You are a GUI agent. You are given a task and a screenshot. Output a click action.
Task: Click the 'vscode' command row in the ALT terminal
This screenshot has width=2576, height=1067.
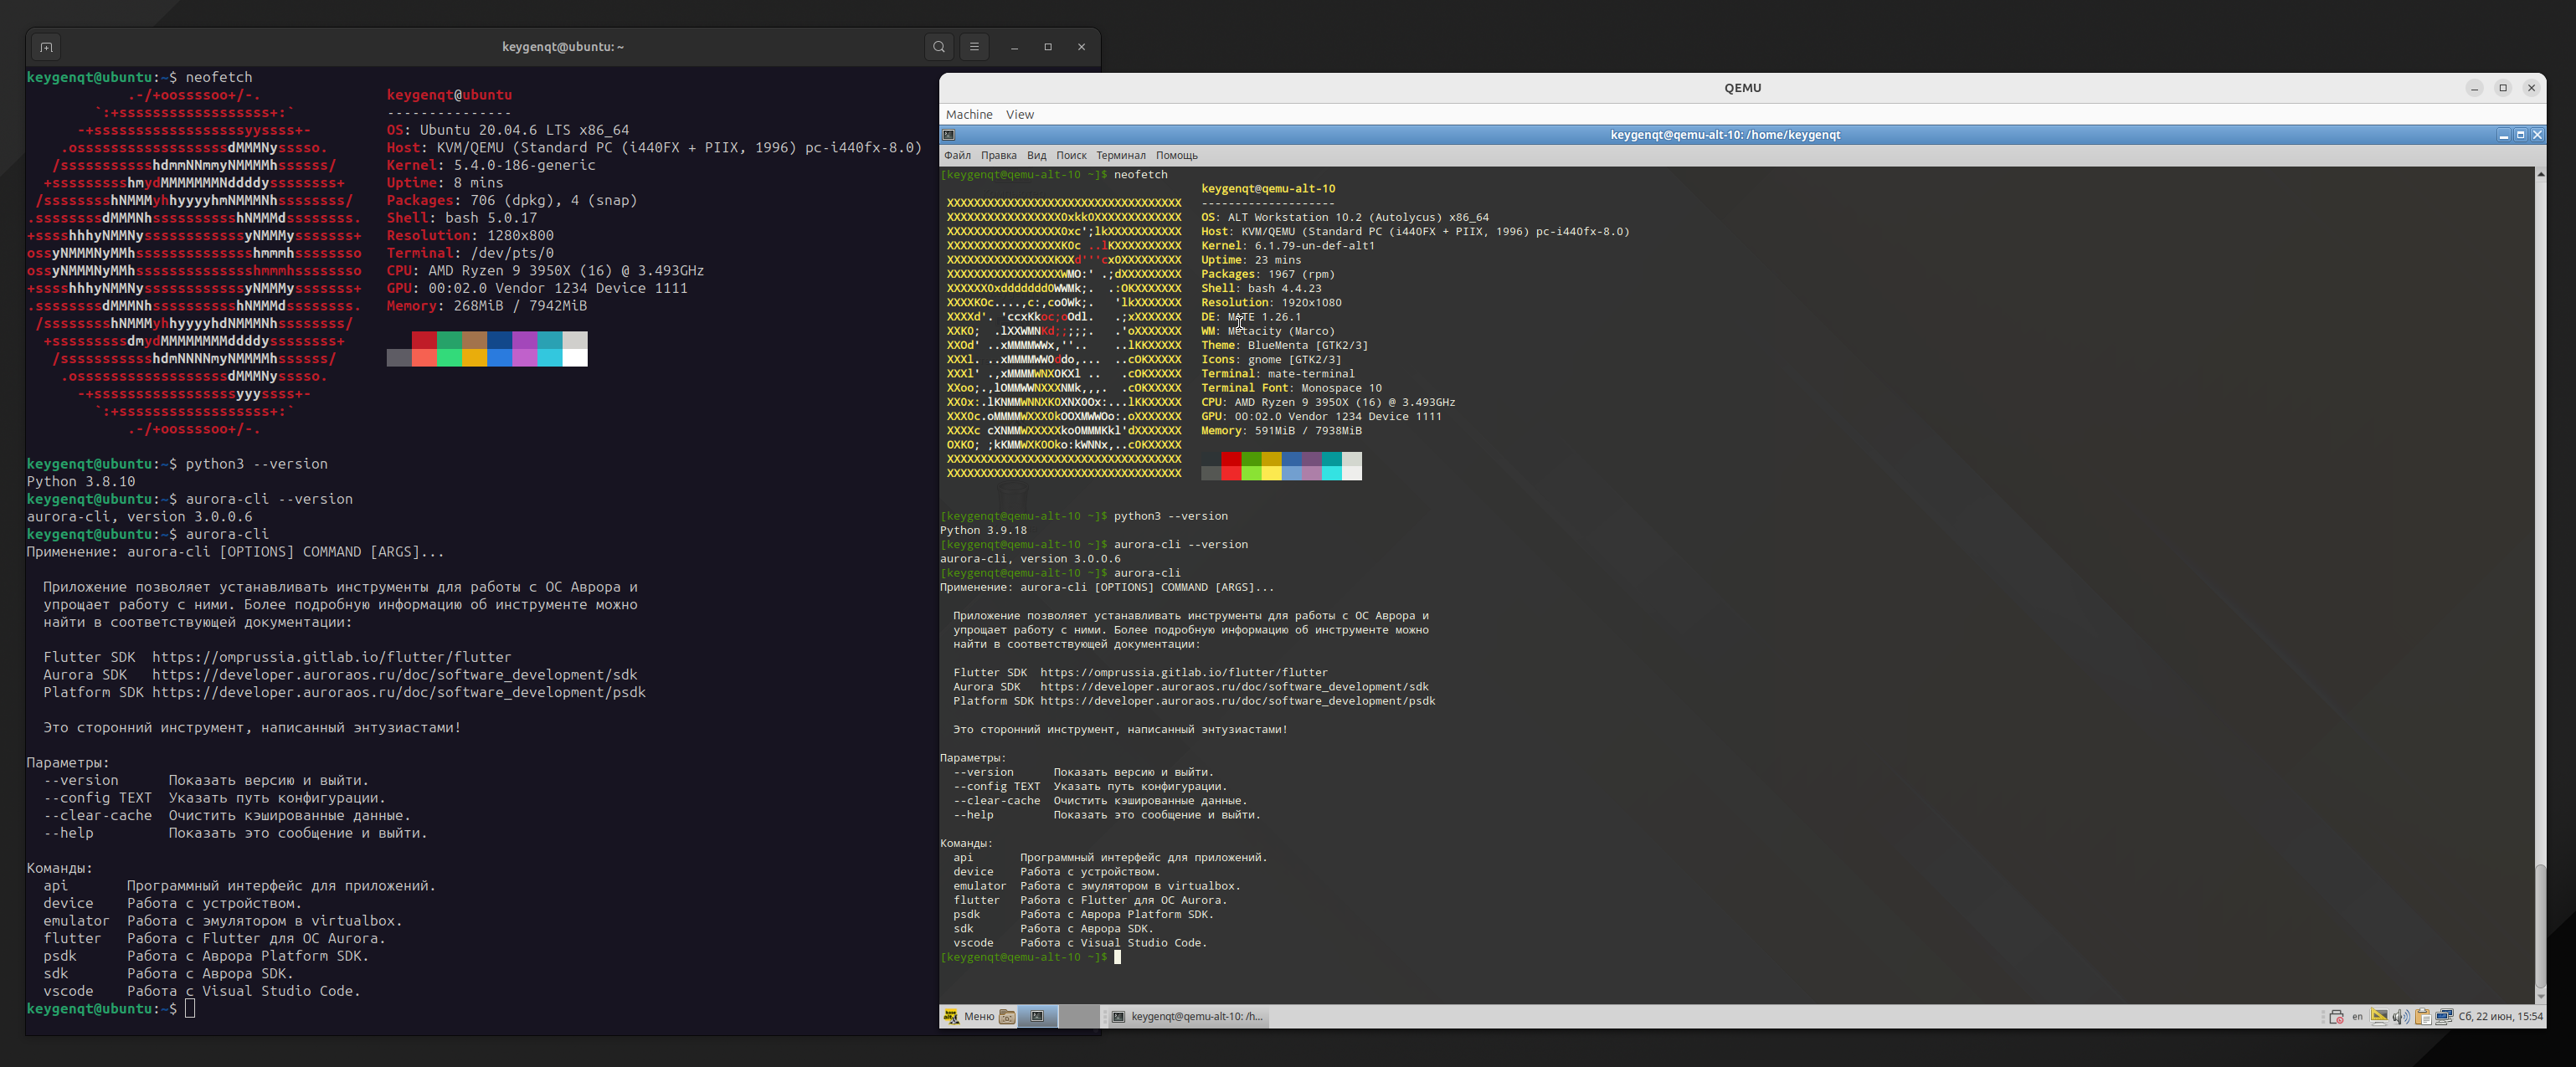[1080, 943]
